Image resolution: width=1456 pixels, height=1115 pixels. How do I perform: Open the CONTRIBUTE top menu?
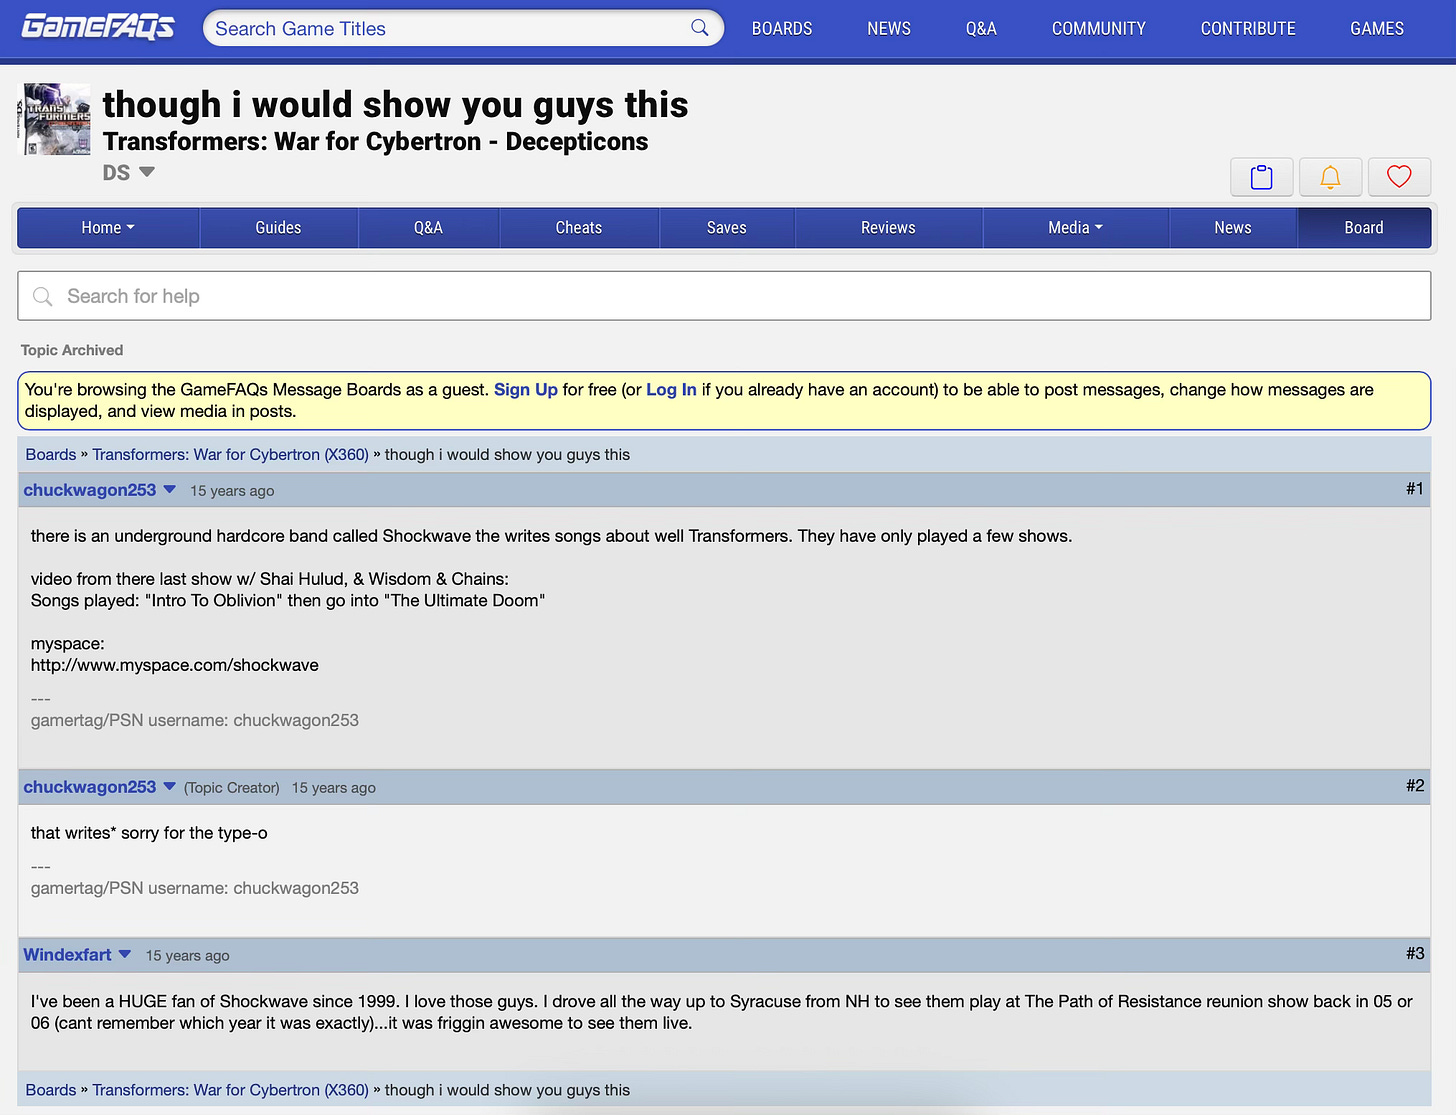tap(1248, 28)
